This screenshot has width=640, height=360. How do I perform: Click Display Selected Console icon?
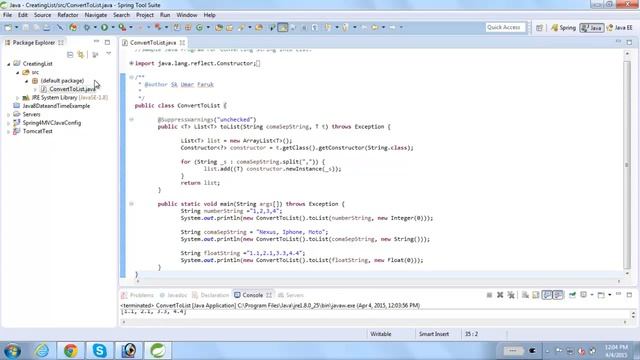(584, 295)
